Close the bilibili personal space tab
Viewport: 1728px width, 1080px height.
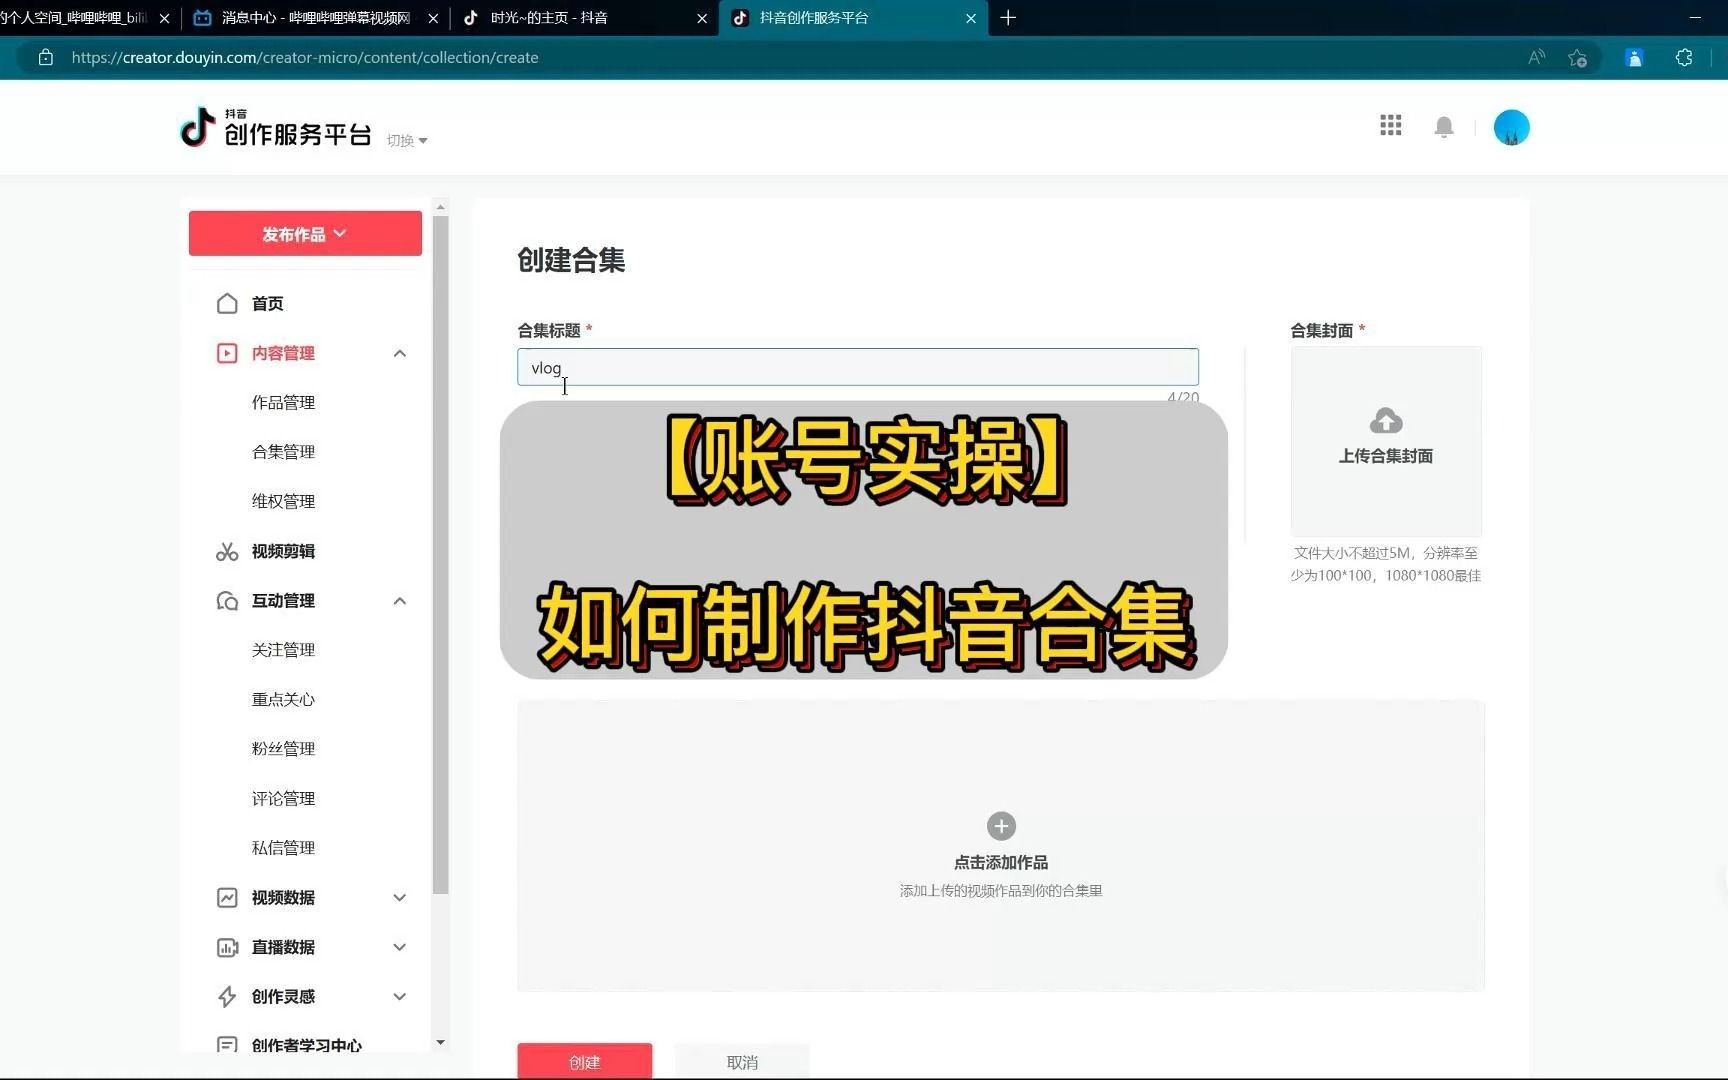[165, 18]
